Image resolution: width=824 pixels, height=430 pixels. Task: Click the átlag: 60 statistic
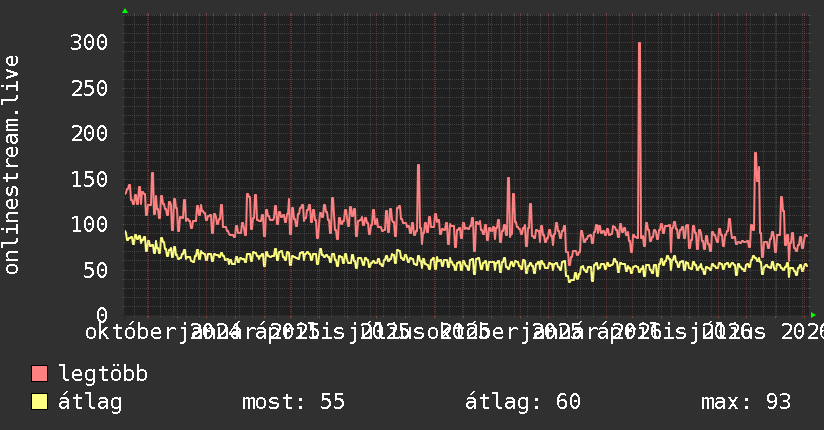click(x=523, y=402)
